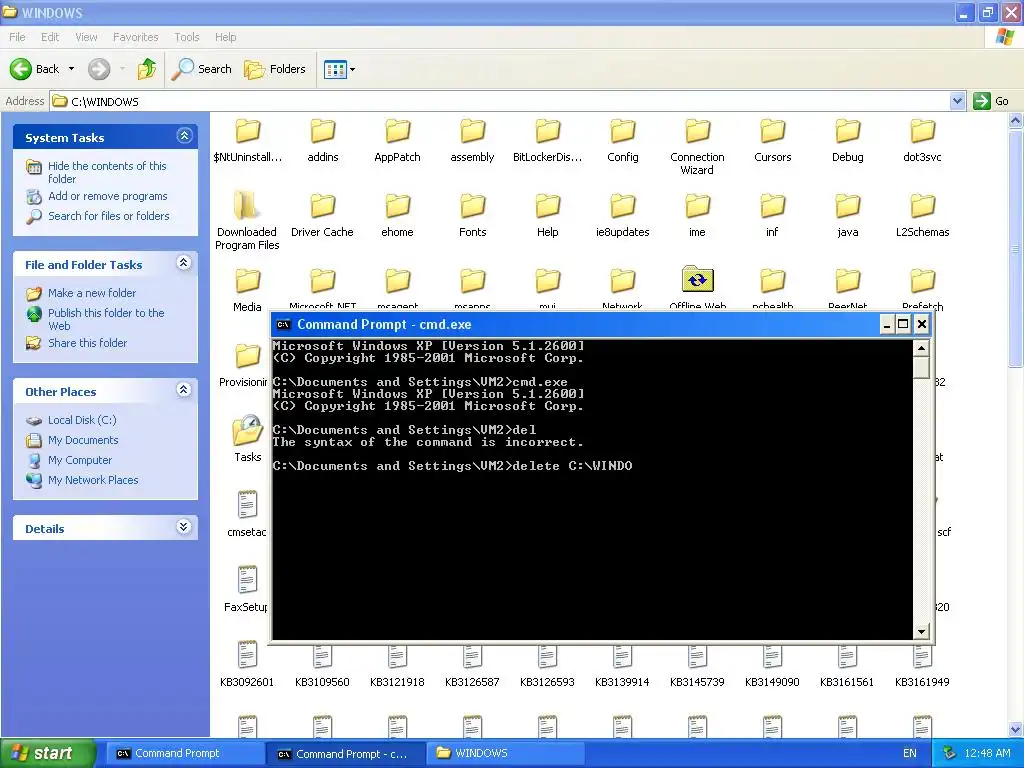Toggle the Folders pane button
The height and width of the screenshot is (768, 1024).
click(x=275, y=69)
